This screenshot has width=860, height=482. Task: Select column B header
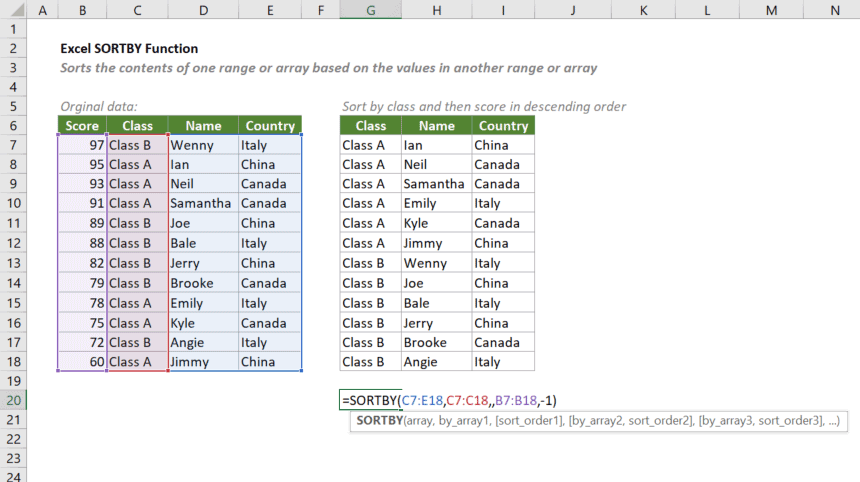pos(82,10)
